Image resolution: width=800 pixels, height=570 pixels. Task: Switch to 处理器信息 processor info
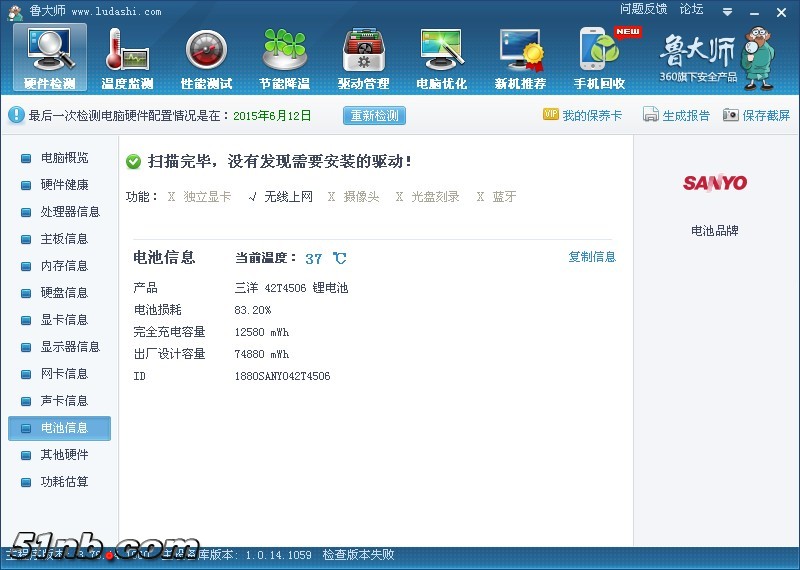[x=70, y=212]
